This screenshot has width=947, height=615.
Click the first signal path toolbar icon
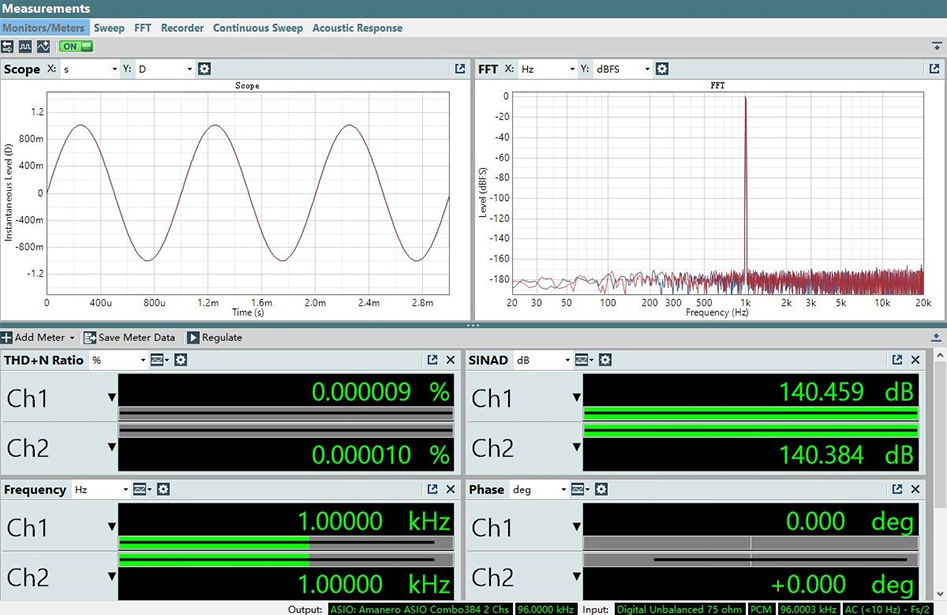point(8,46)
